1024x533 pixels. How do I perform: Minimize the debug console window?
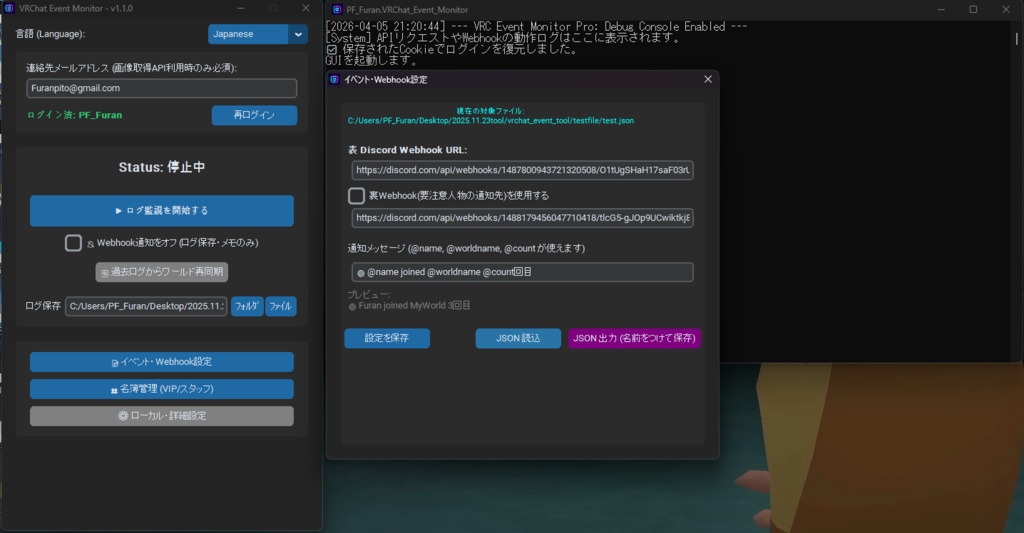coord(941,9)
